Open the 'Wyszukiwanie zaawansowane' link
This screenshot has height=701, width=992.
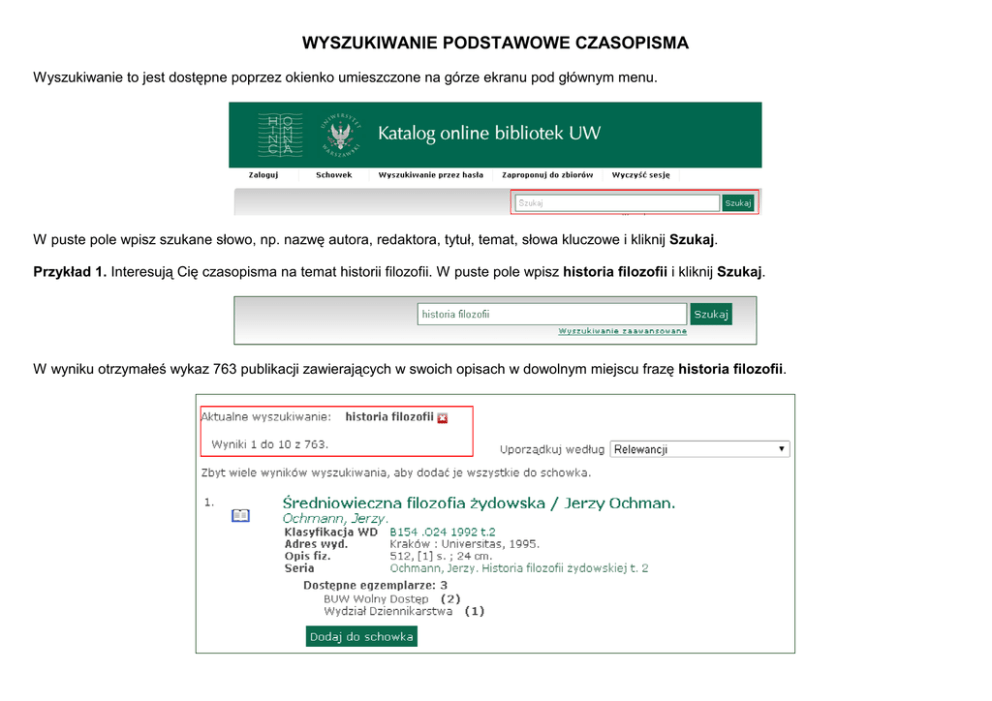(622, 331)
